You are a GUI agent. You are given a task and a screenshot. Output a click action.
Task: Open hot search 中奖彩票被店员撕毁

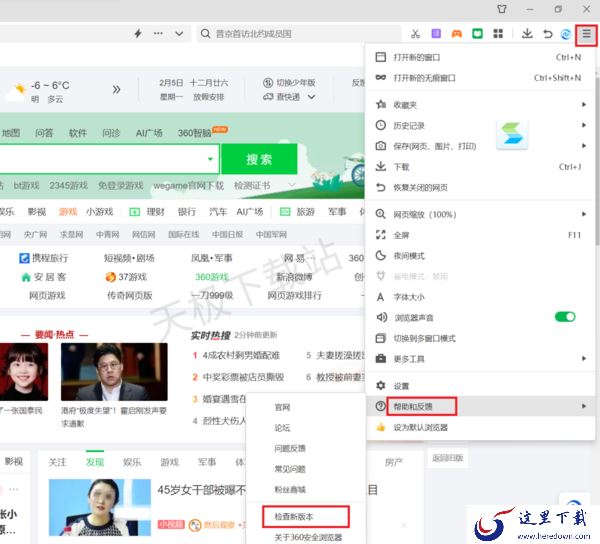pos(243,377)
